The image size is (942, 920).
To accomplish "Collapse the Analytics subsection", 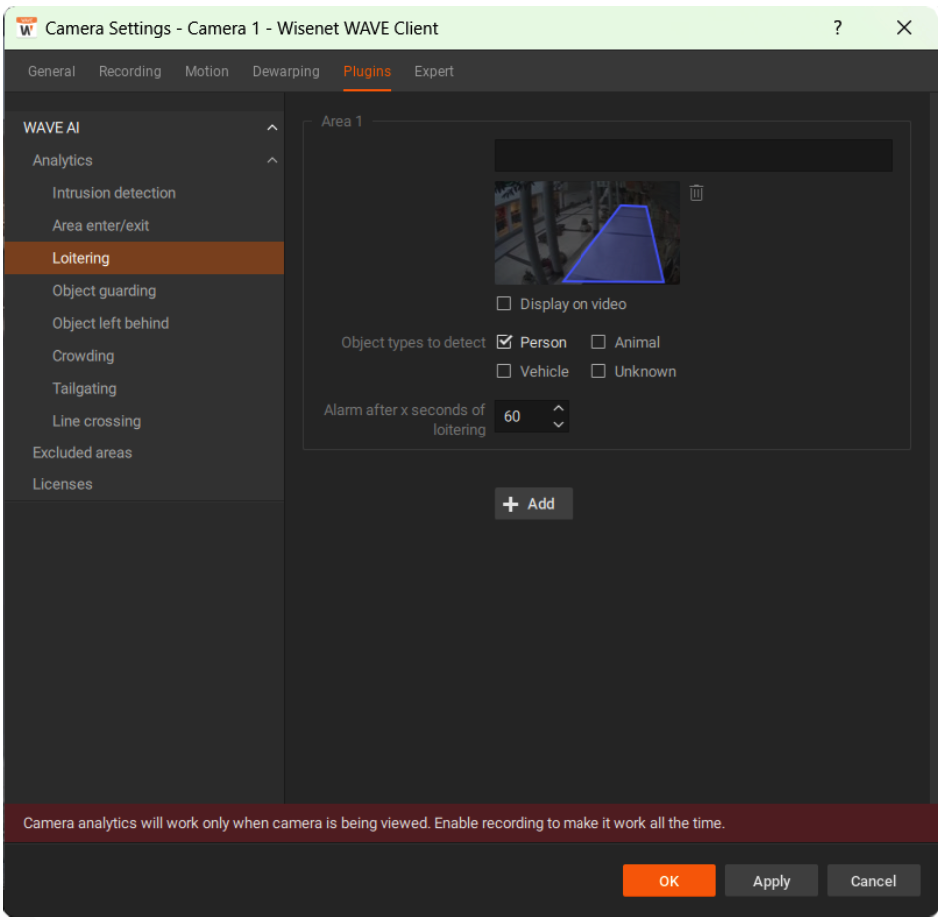I will tap(272, 160).
